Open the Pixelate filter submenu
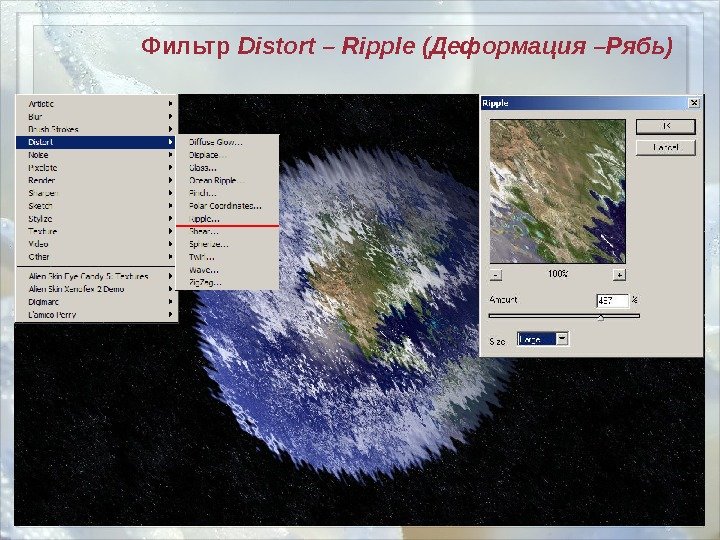 point(96,168)
